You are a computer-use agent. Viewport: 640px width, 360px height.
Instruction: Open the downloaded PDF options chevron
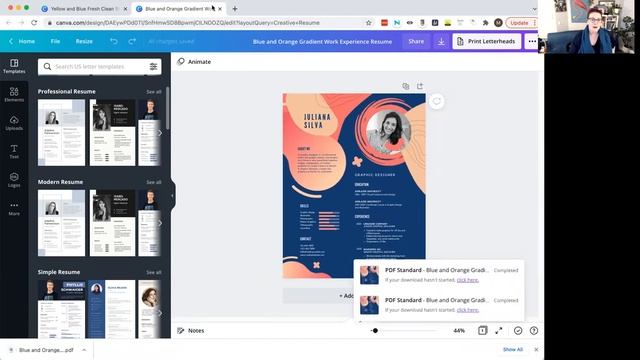pos(84,350)
